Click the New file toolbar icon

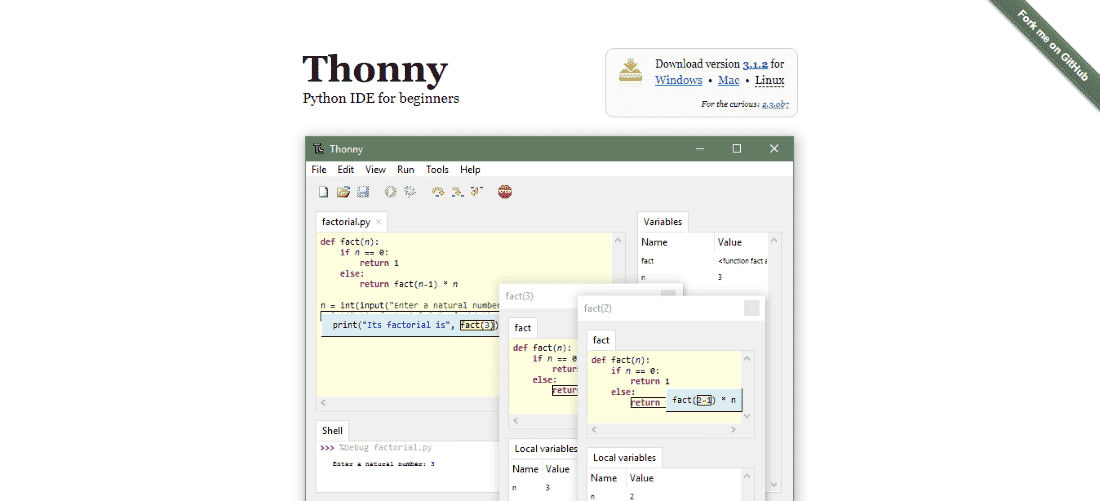[x=323, y=192]
